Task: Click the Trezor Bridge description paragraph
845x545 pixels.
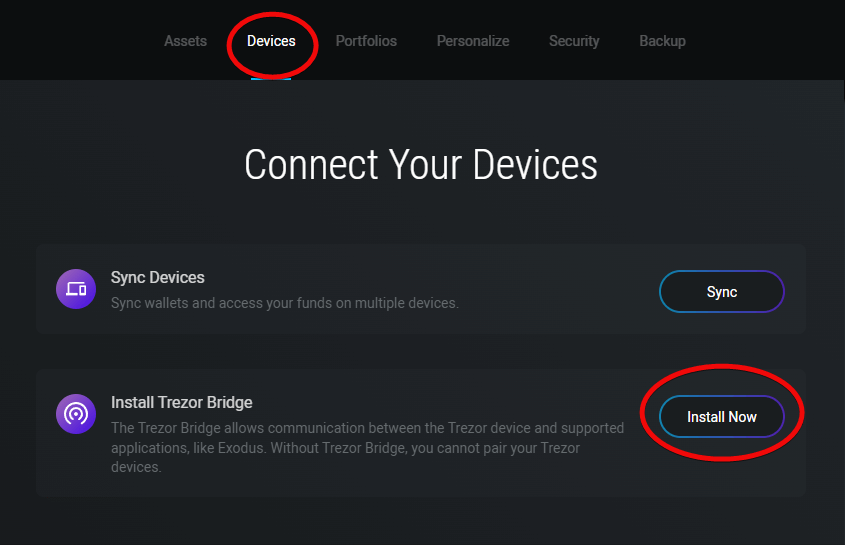Action: pyautogui.click(x=367, y=447)
